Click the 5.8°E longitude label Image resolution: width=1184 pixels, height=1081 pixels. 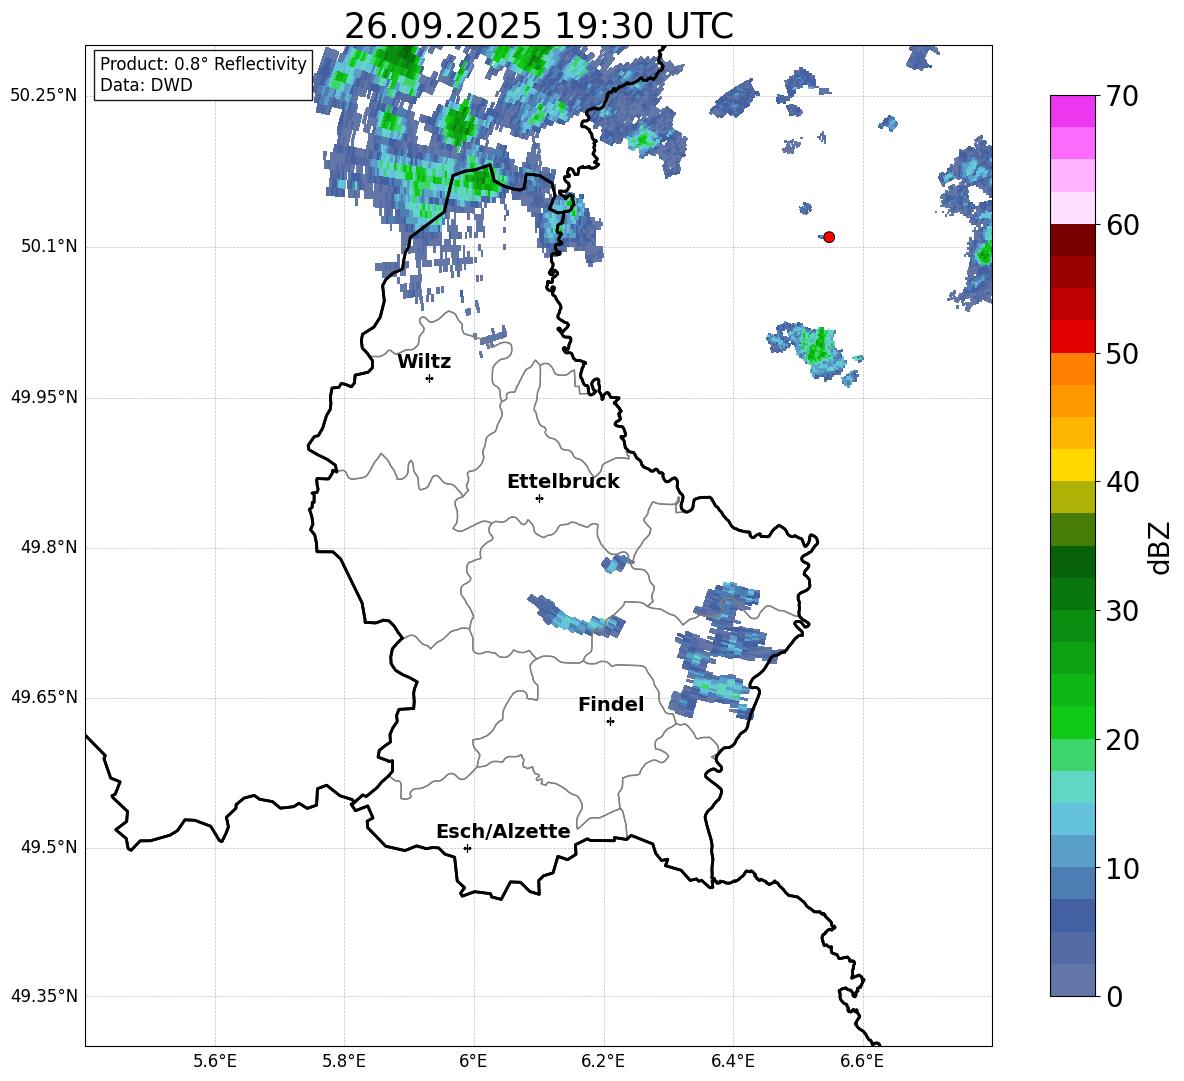344,1061
